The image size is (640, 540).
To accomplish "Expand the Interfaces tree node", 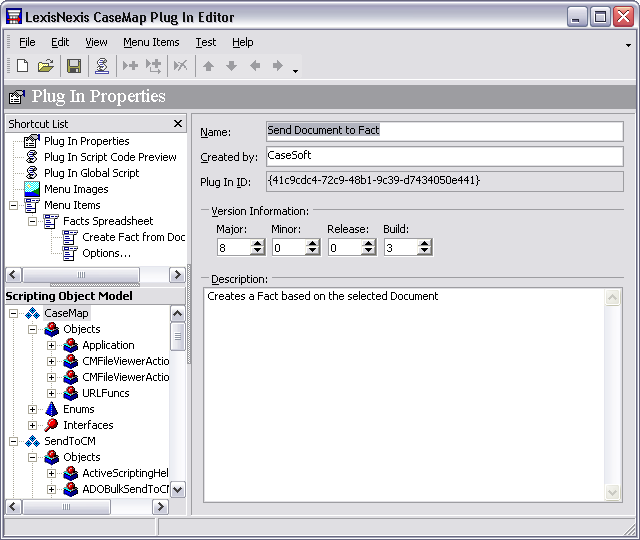I will [x=33, y=425].
